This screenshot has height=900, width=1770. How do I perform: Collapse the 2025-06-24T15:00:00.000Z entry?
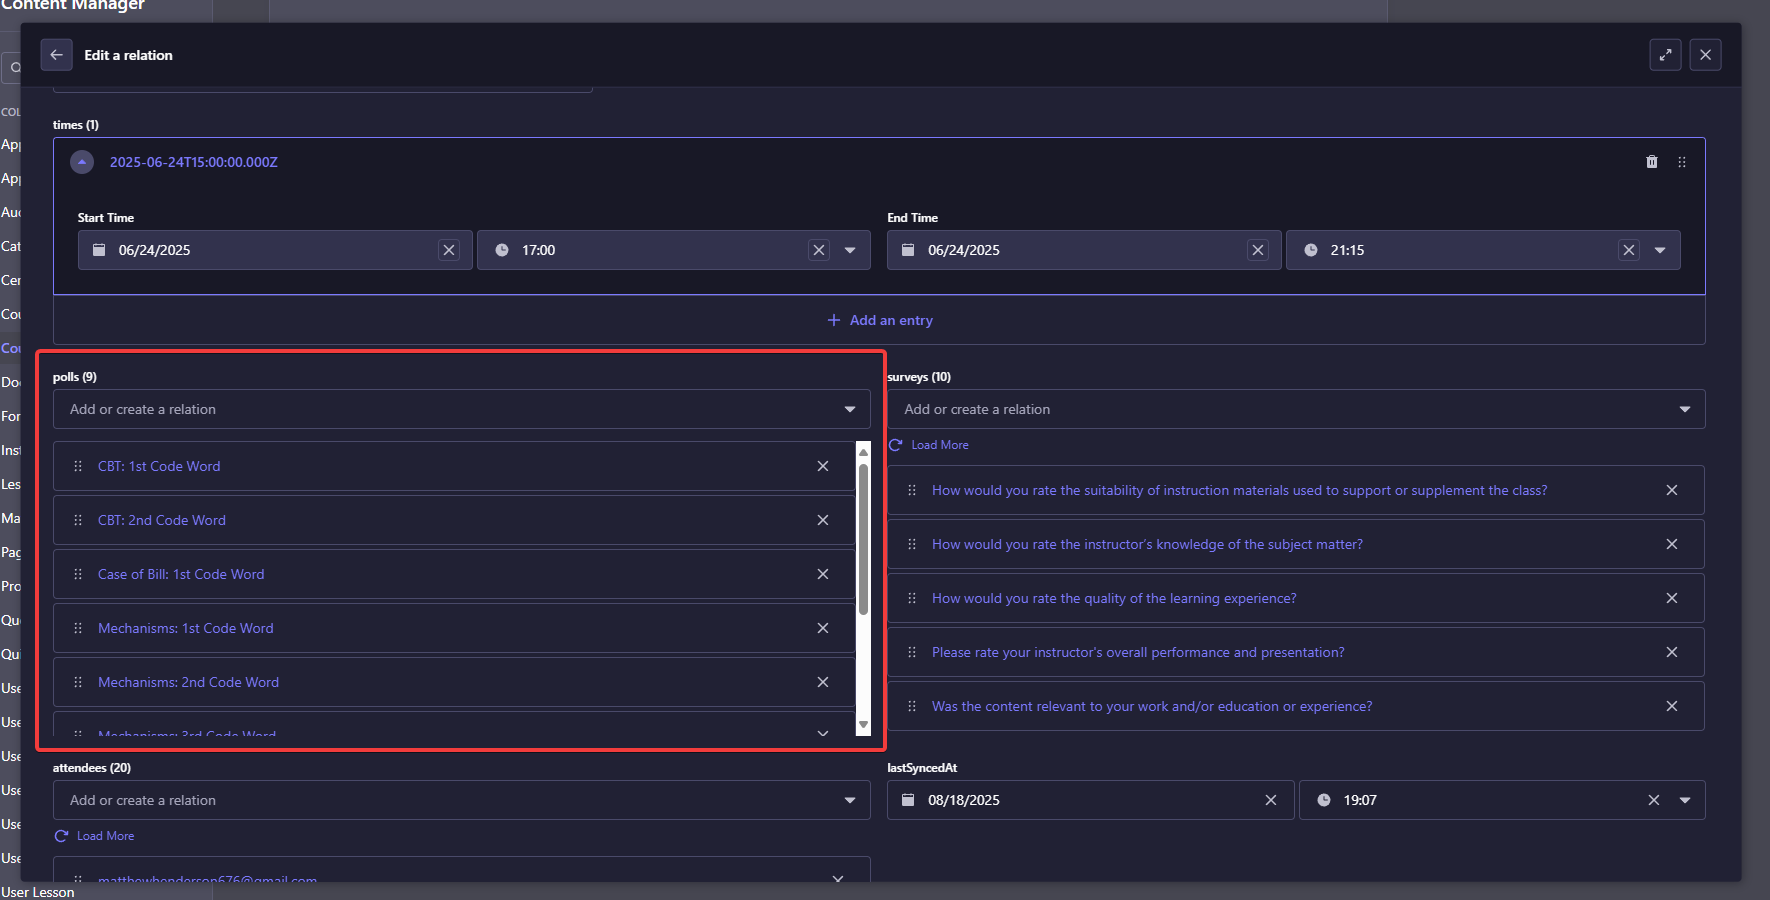pyautogui.click(x=82, y=162)
